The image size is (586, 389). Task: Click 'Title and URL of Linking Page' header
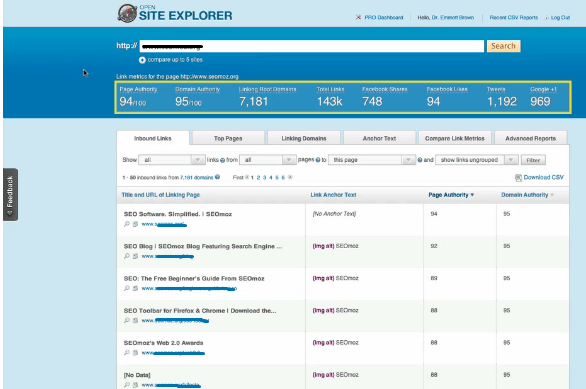[x=161, y=195]
